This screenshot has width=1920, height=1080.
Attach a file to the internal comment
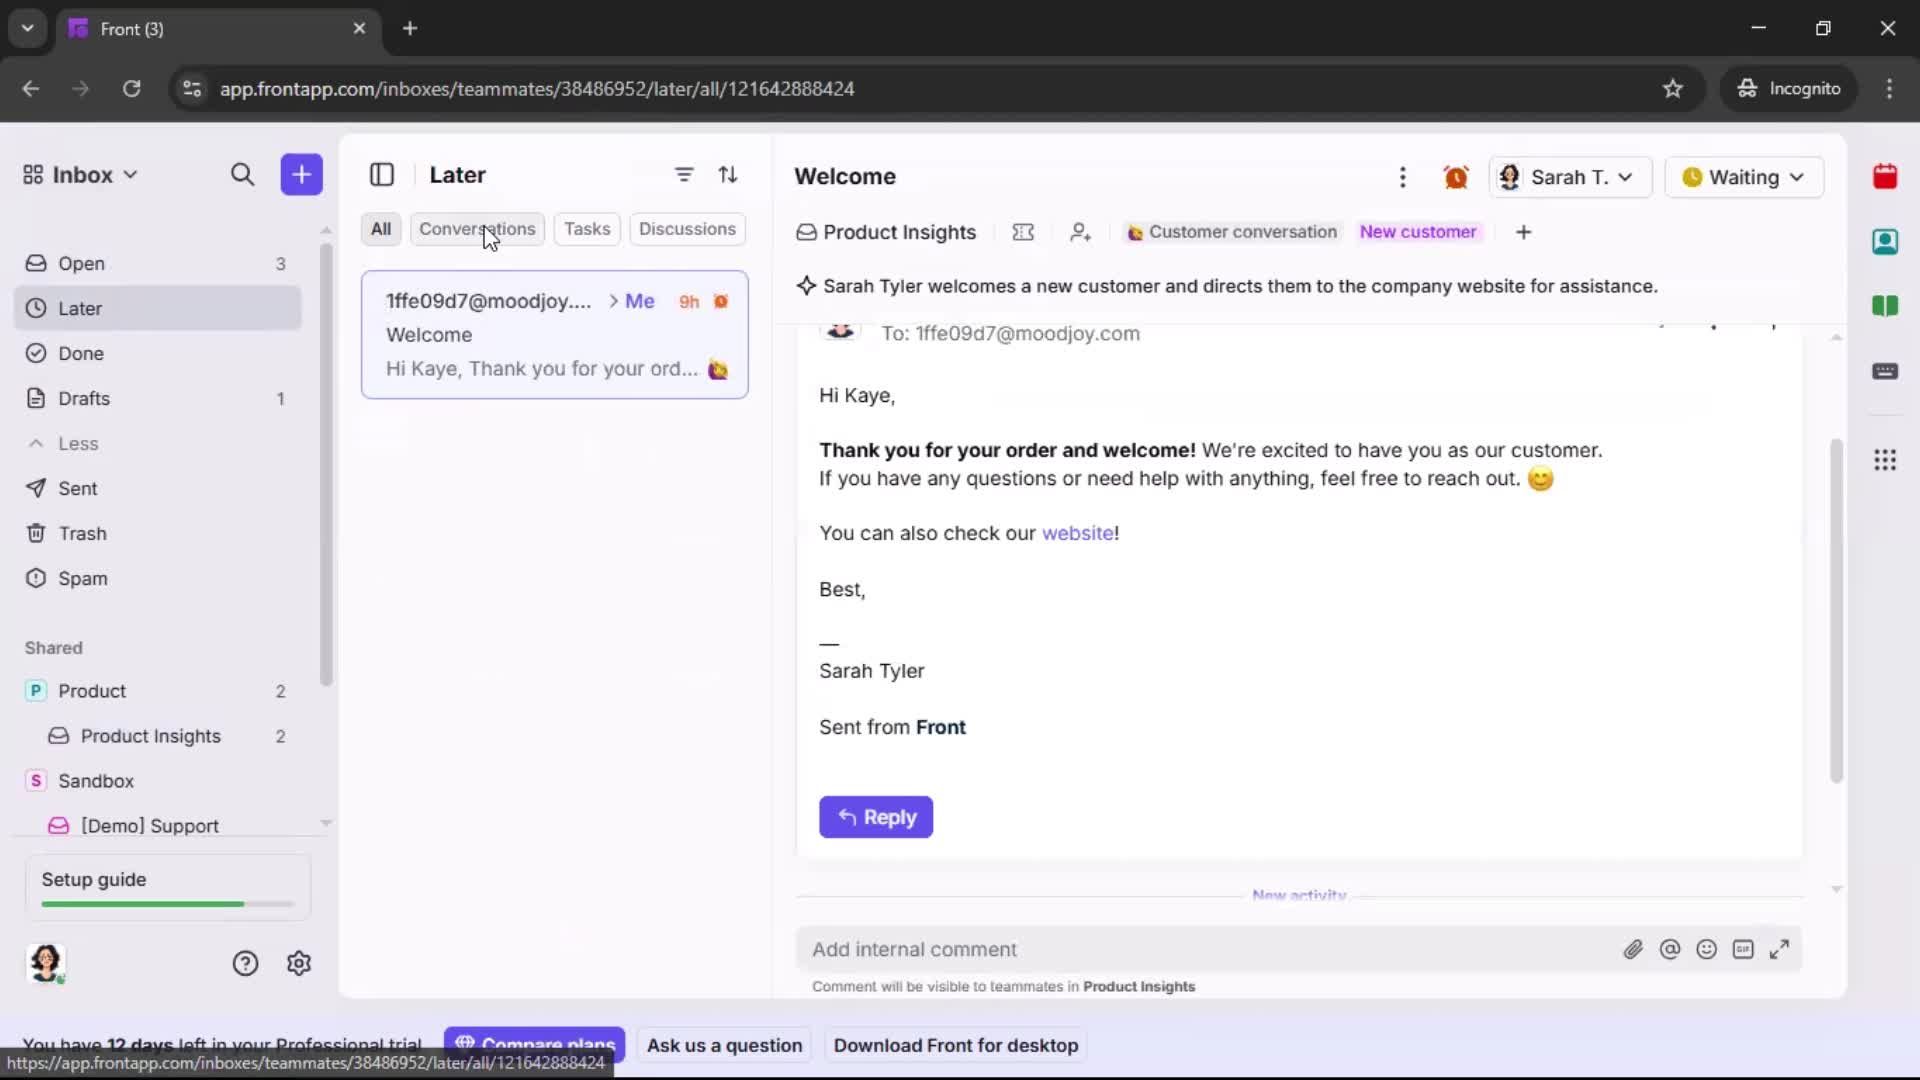1634,949
